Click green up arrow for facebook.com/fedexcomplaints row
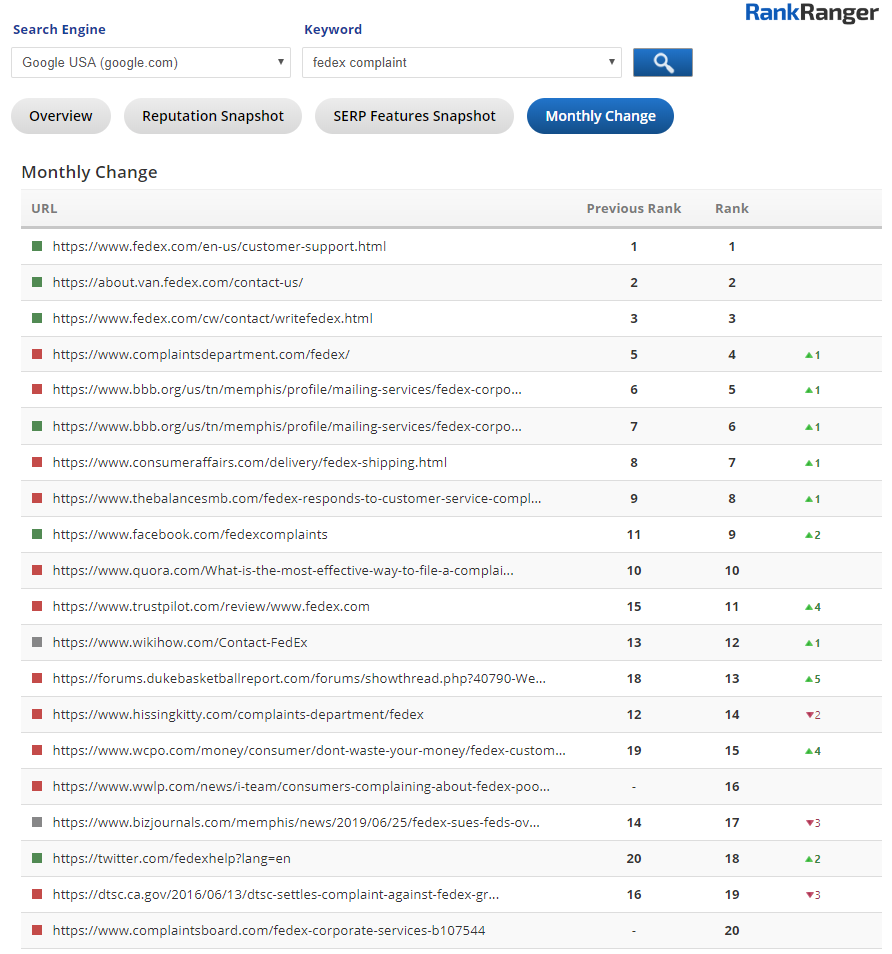 (808, 535)
